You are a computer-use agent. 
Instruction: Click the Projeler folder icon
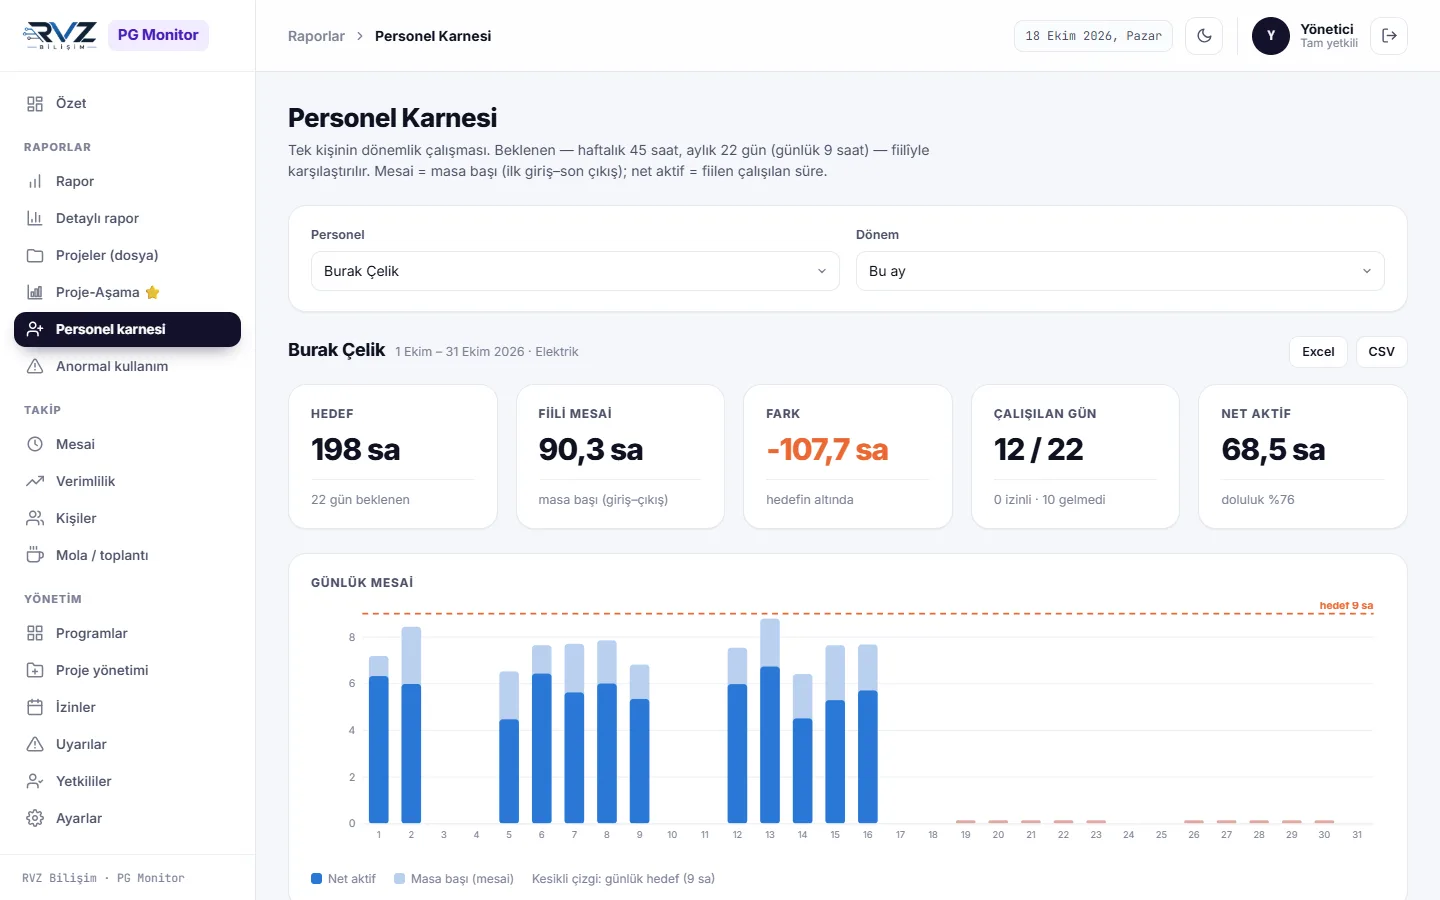pyautogui.click(x=35, y=256)
